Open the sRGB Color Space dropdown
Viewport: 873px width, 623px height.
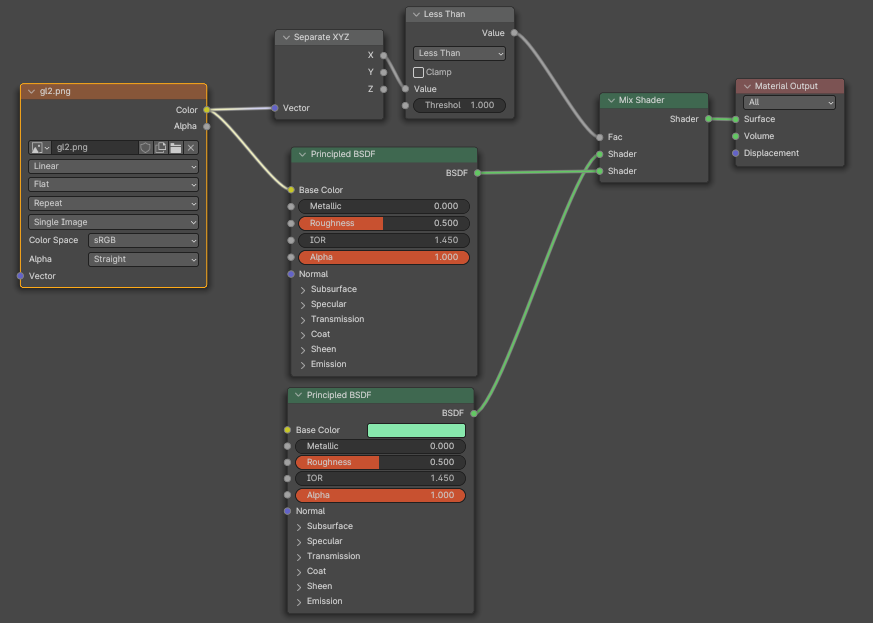143,241
